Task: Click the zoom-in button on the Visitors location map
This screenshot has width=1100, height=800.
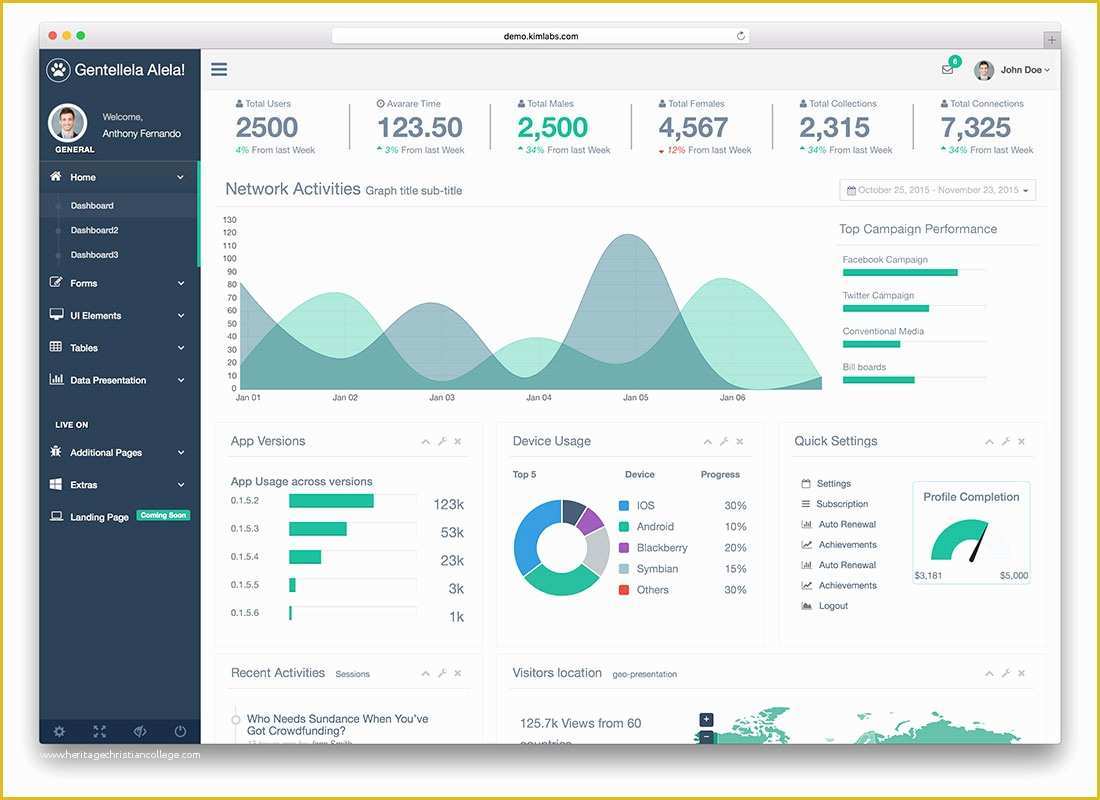Action: [706, 719]
